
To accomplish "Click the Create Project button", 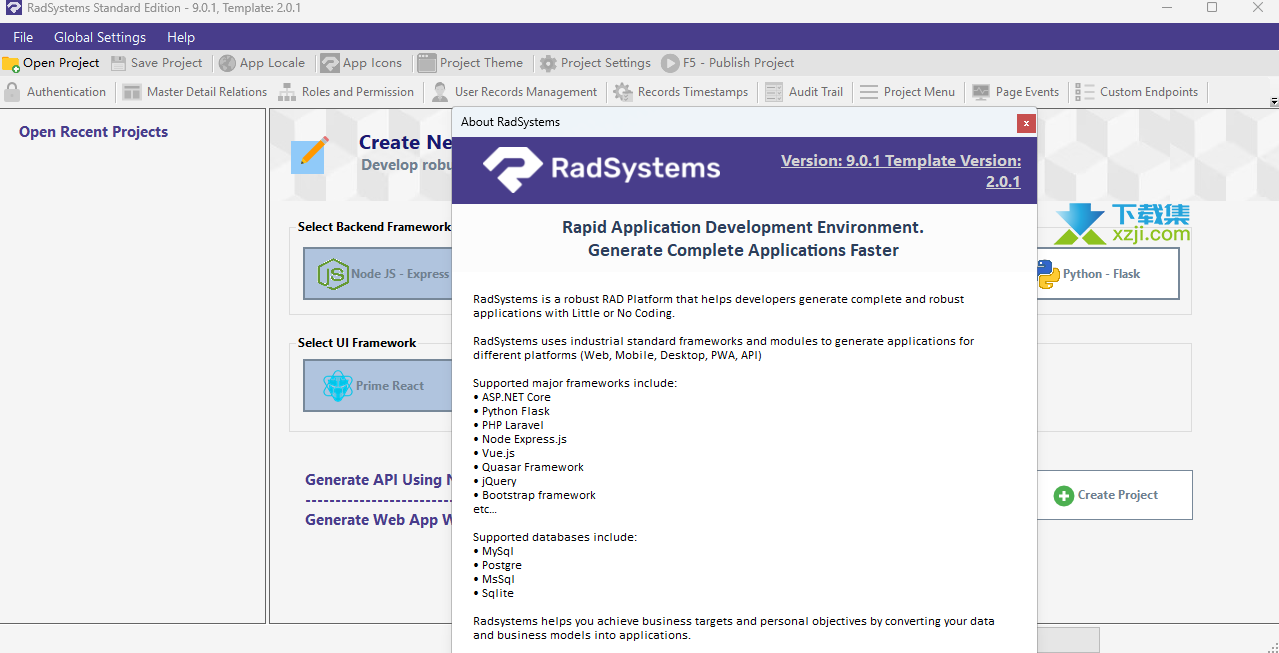I will 1114,495.
